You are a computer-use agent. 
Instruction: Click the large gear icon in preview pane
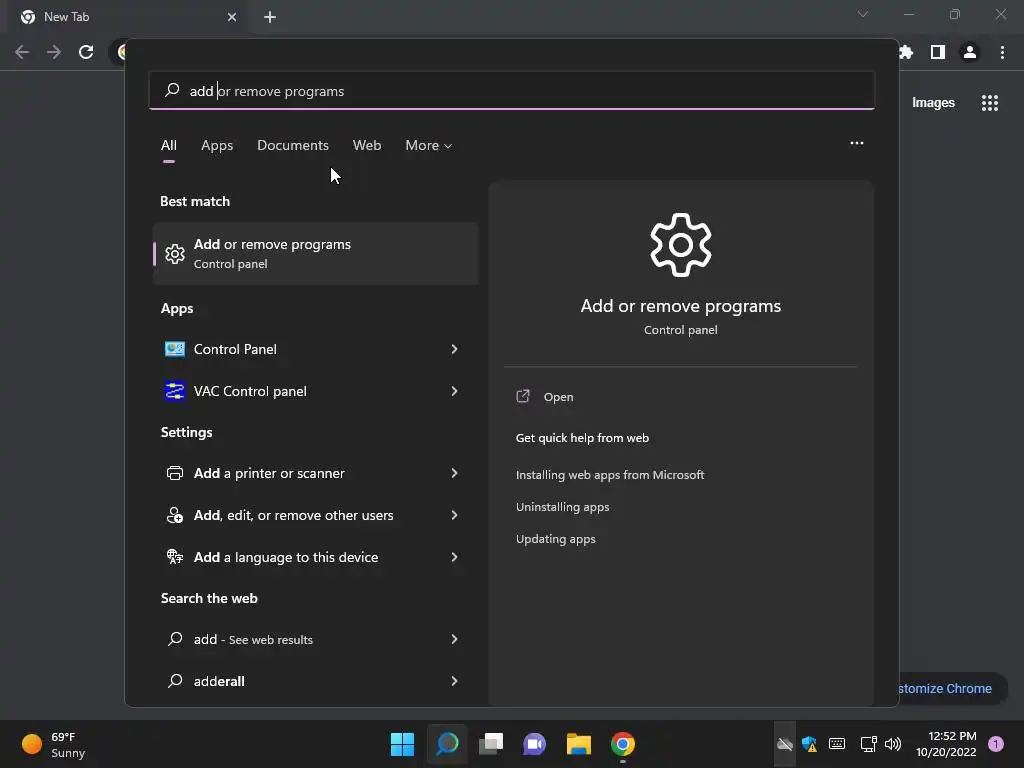(680, 245)
